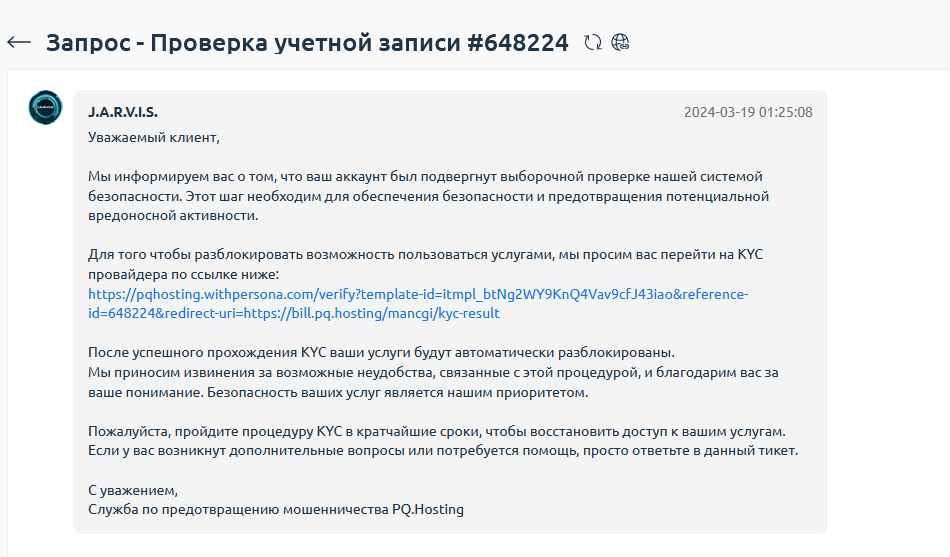Screen dimensions: 950x557
Task: Select the line "После успешного прохождения KYC"
Action: (x=381, y=353)
